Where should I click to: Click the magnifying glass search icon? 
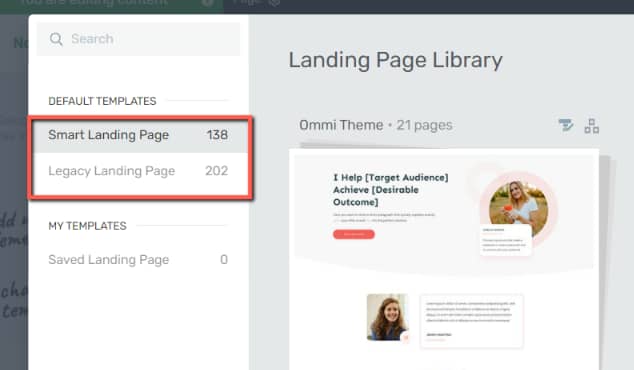pos(56,39)
